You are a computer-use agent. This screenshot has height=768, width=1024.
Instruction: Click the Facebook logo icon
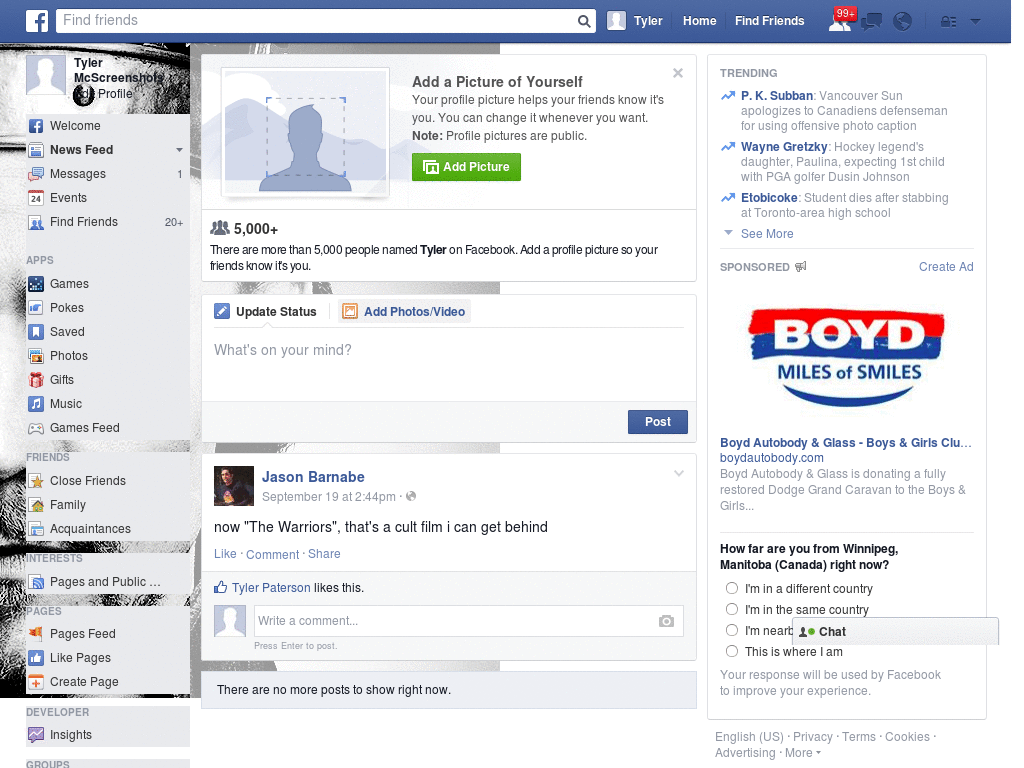click(x=37, y=21)
